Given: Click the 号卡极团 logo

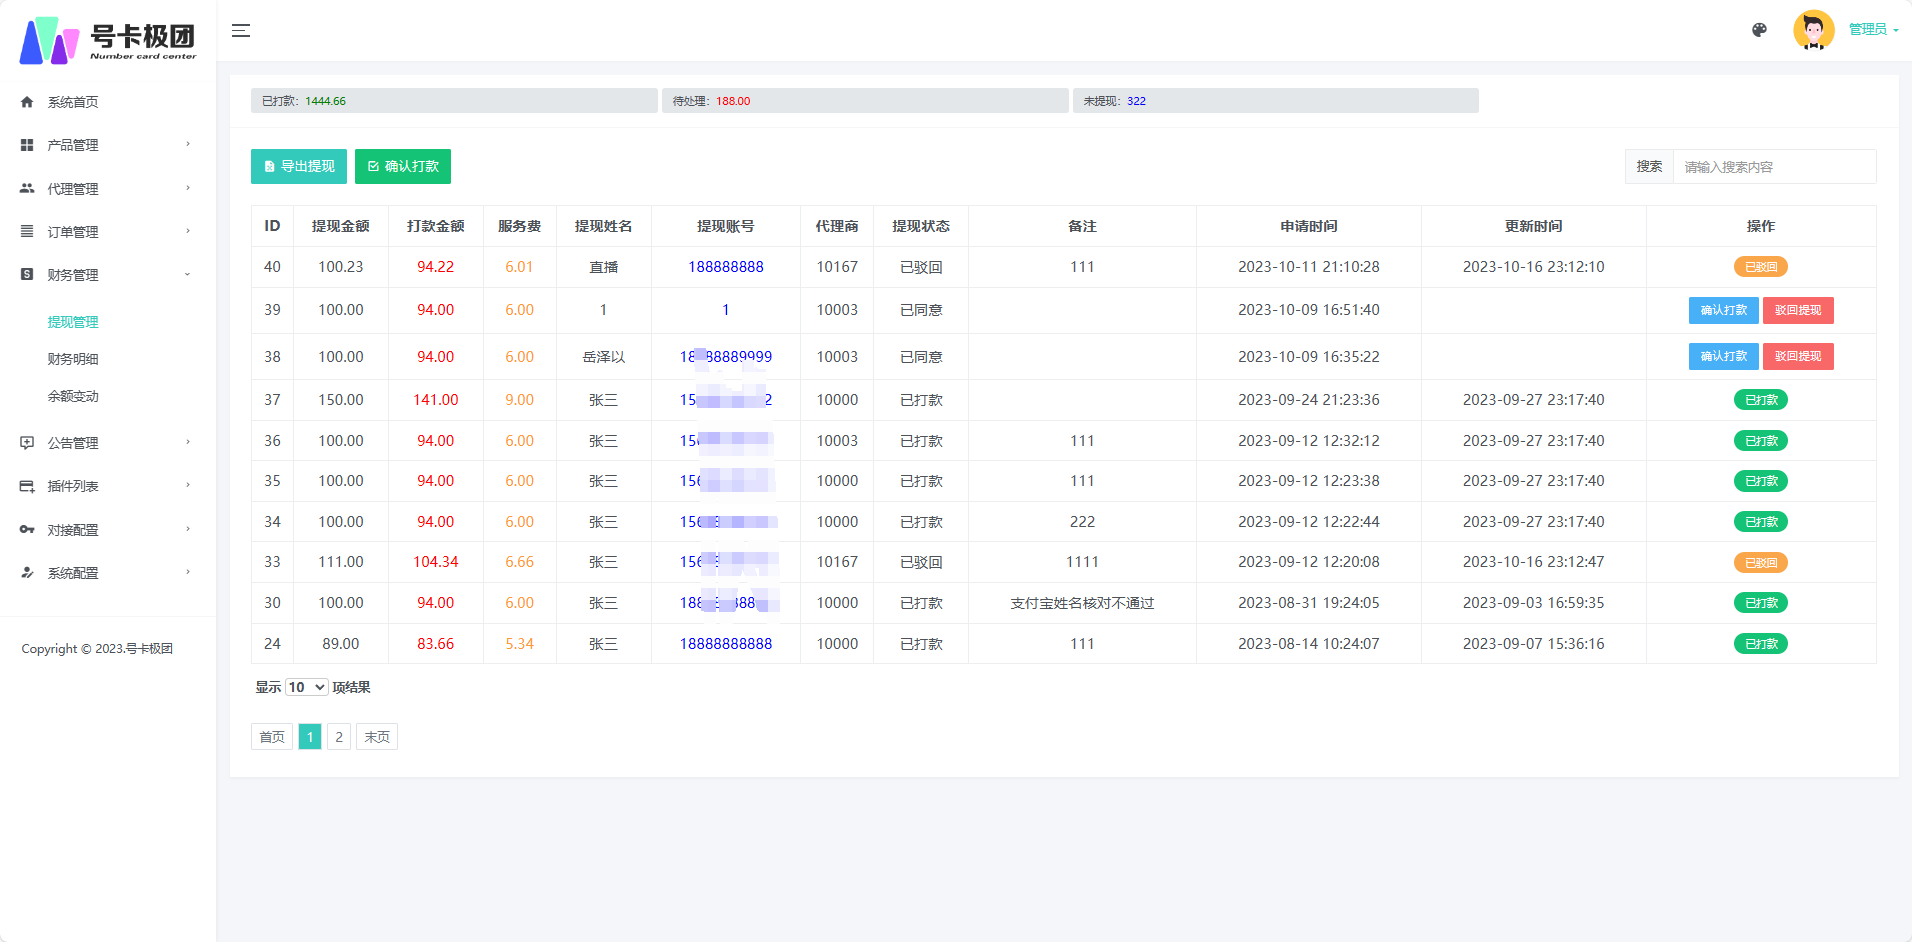Looking at the screenshot, I should 108,40.
